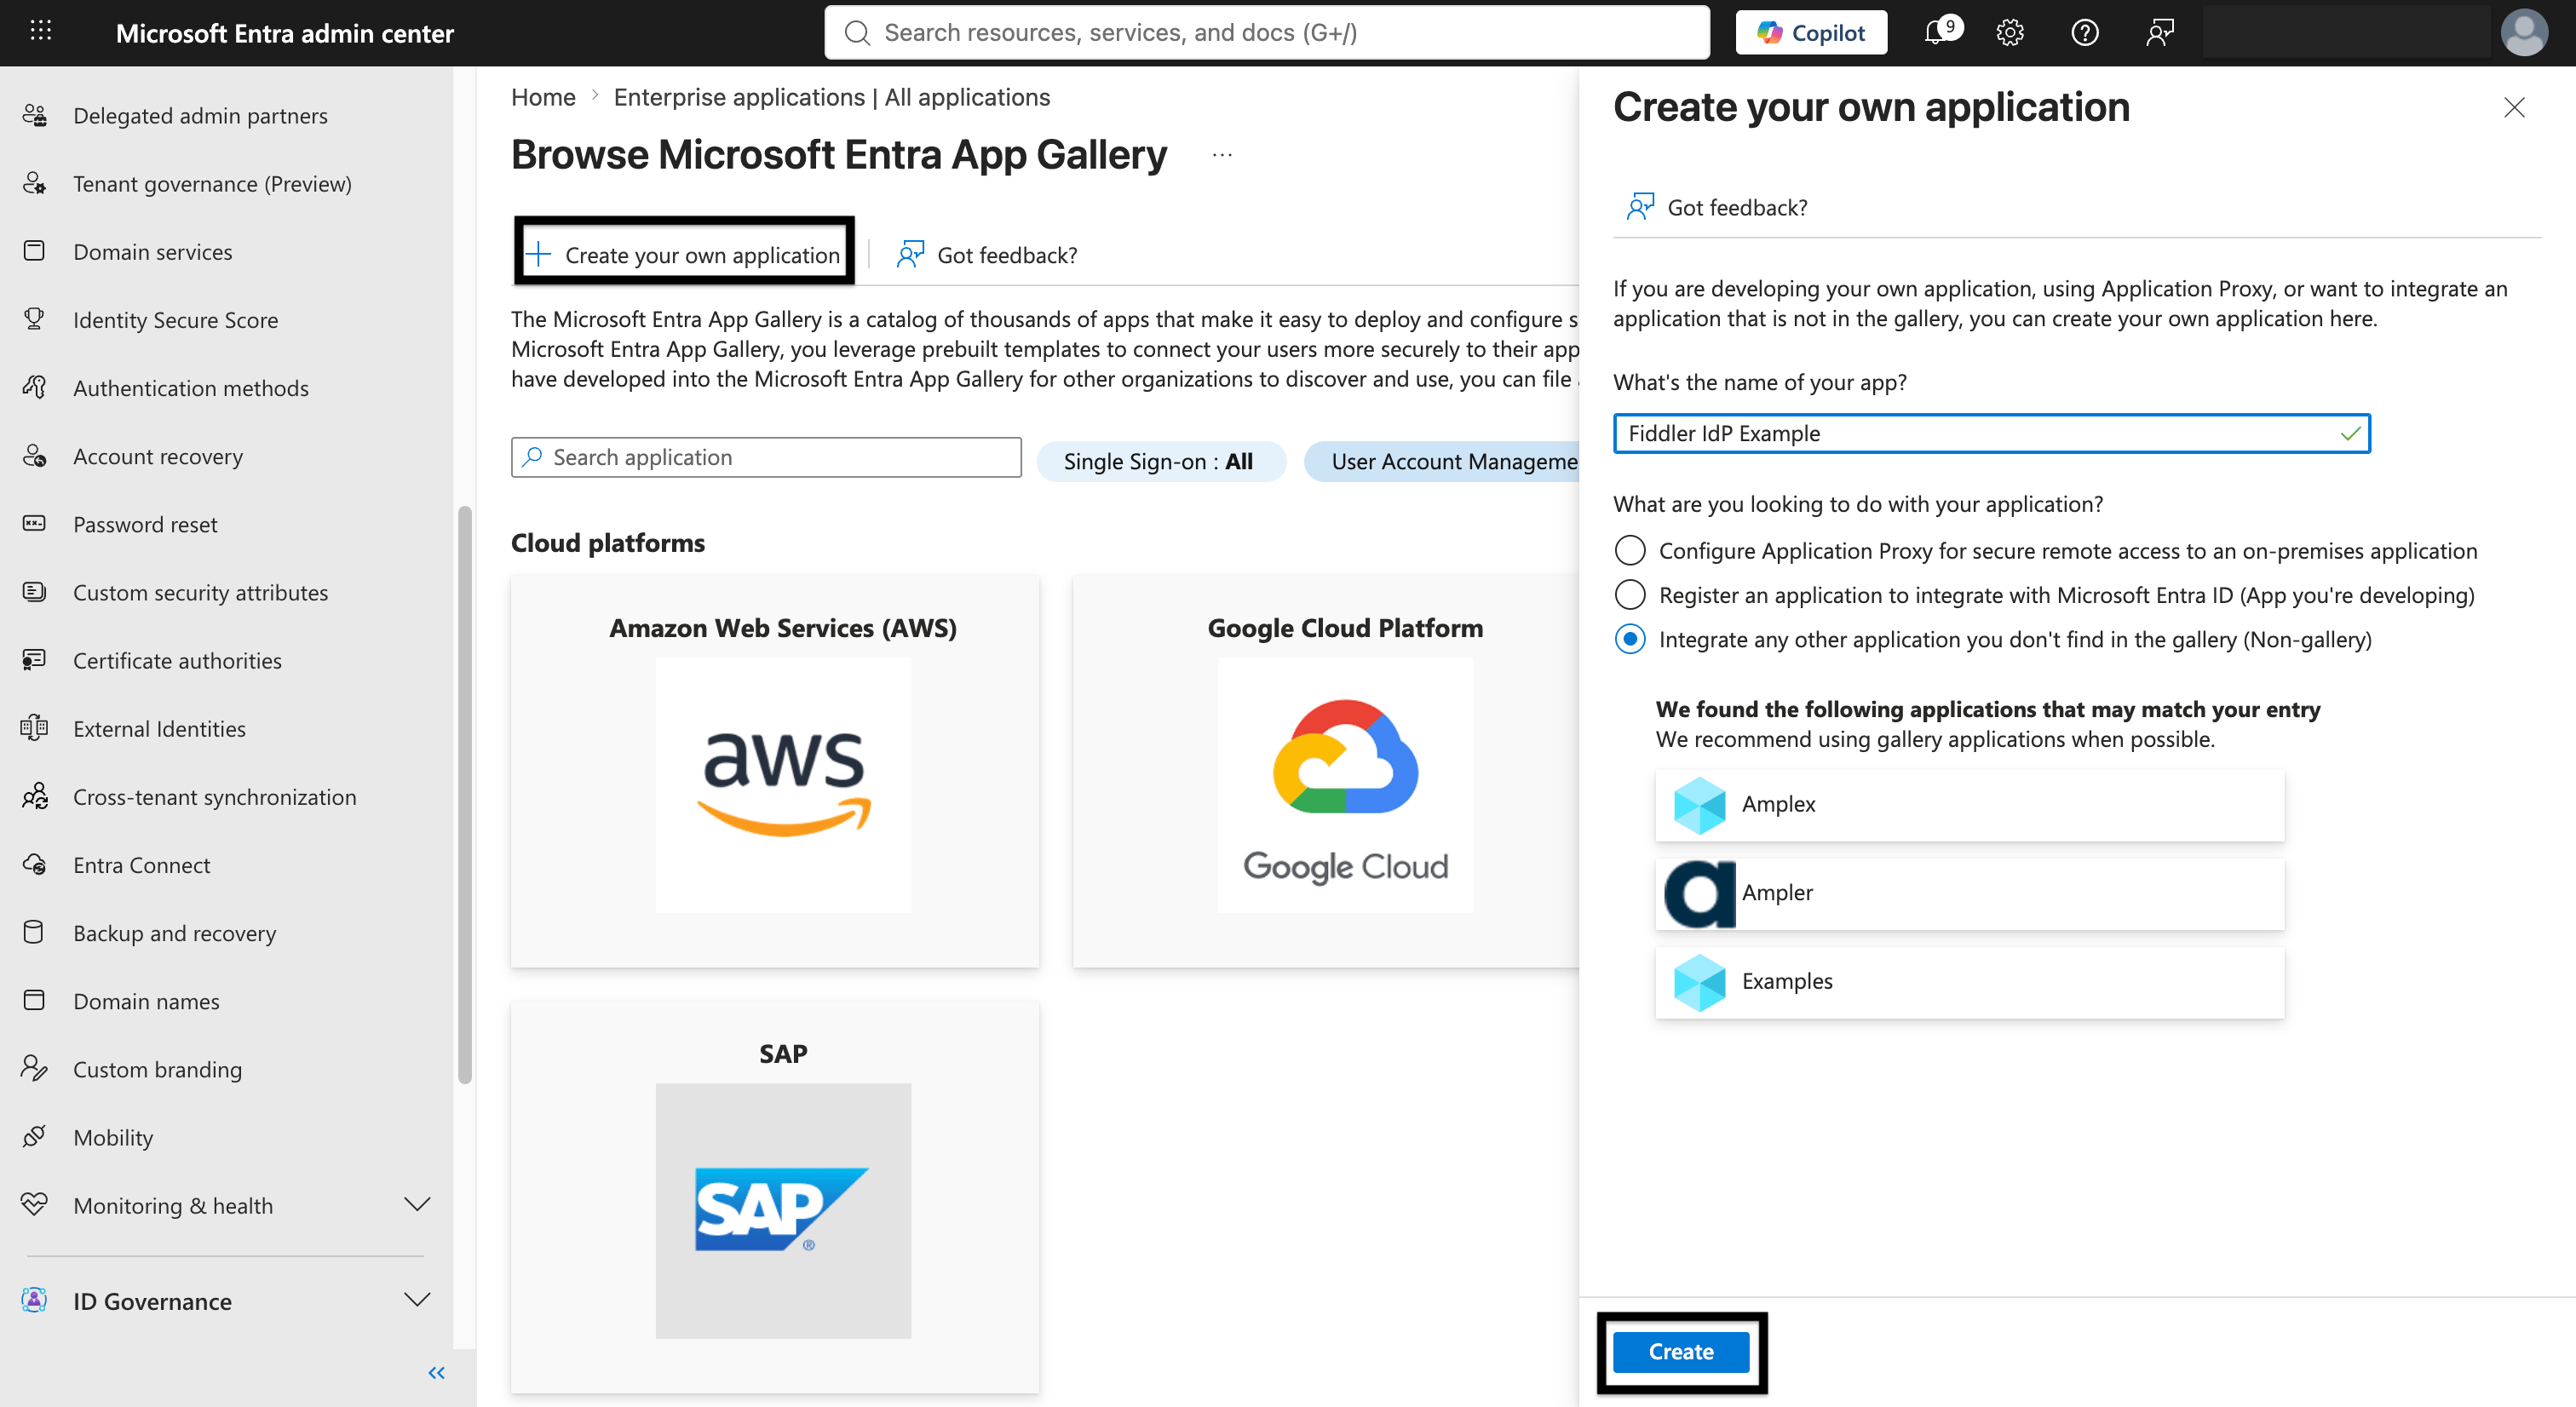Image resolution: width=2576 pixels, height=1407 pixels.
Task: Click the blue Create button
Action: pyautogui.click(x=1681, y=1351)
